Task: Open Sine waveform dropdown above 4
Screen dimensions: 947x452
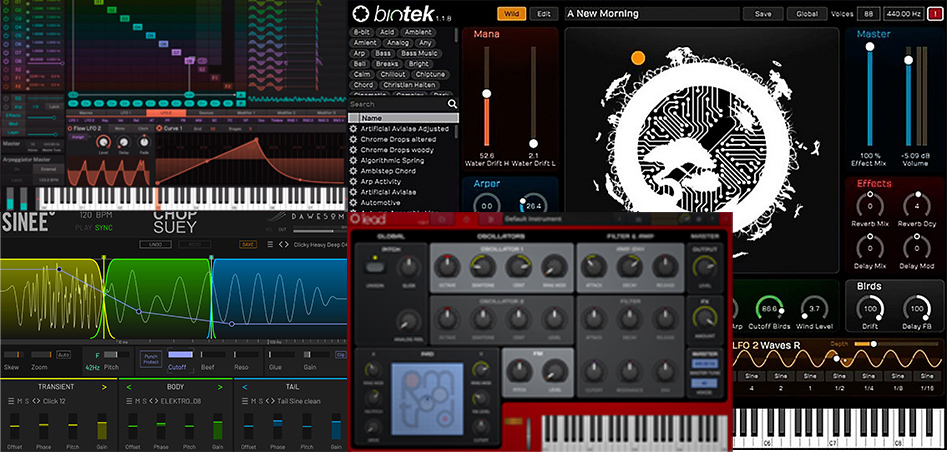Action: point(751,376)
